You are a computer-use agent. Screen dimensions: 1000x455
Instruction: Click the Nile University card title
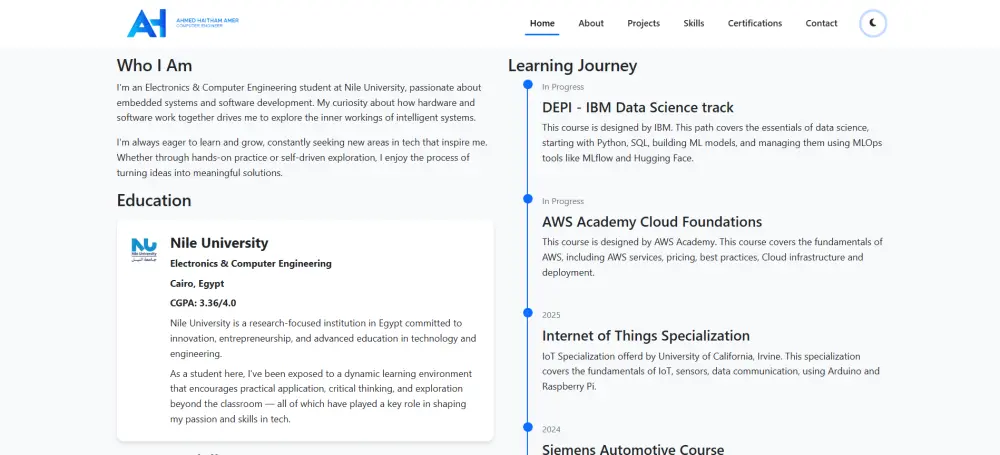point(219,243)
